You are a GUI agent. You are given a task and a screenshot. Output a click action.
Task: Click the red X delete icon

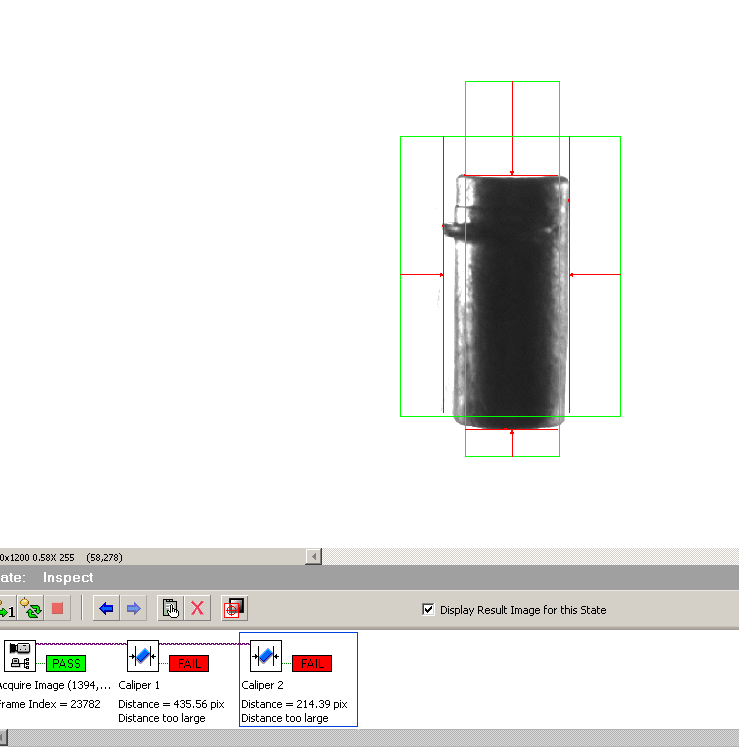[198, 608]
